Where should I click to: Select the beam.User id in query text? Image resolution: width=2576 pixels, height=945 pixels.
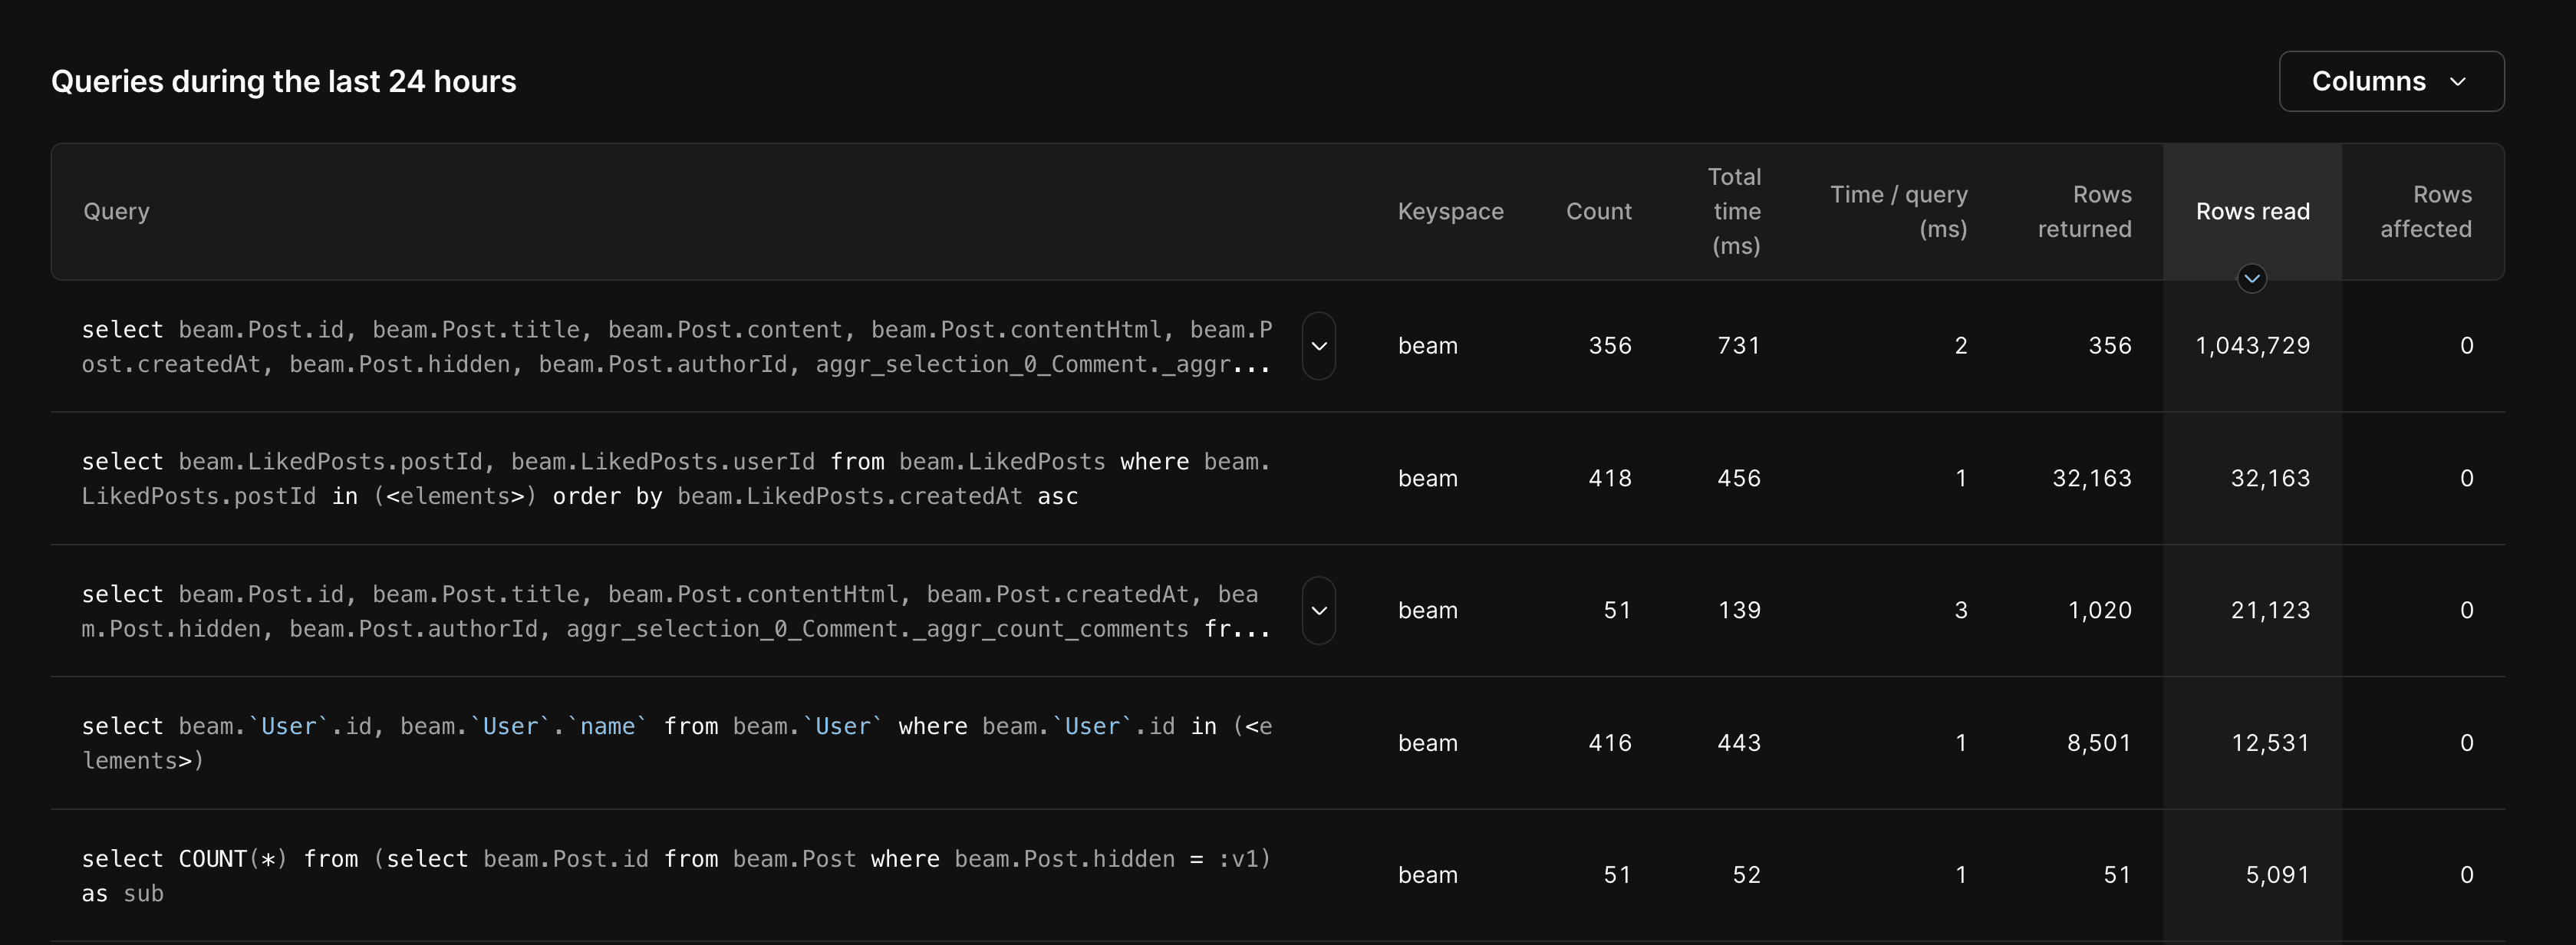pyautogui.click(x=676, y=743)
